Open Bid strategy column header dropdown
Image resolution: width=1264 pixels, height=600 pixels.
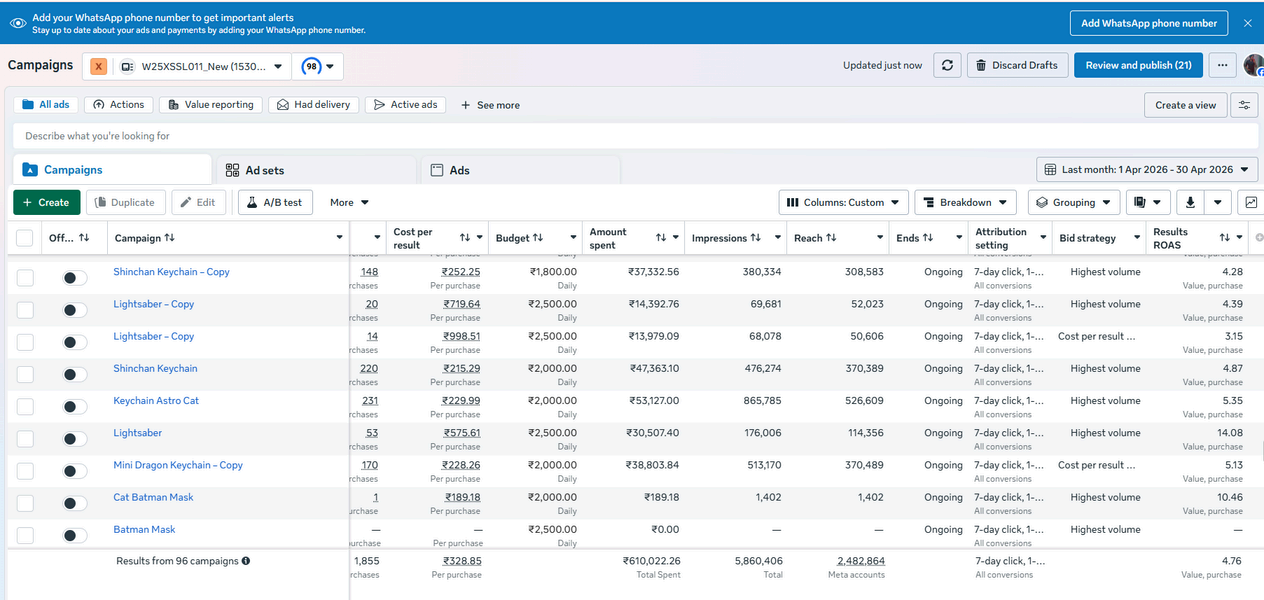[x=1138, y=238]
